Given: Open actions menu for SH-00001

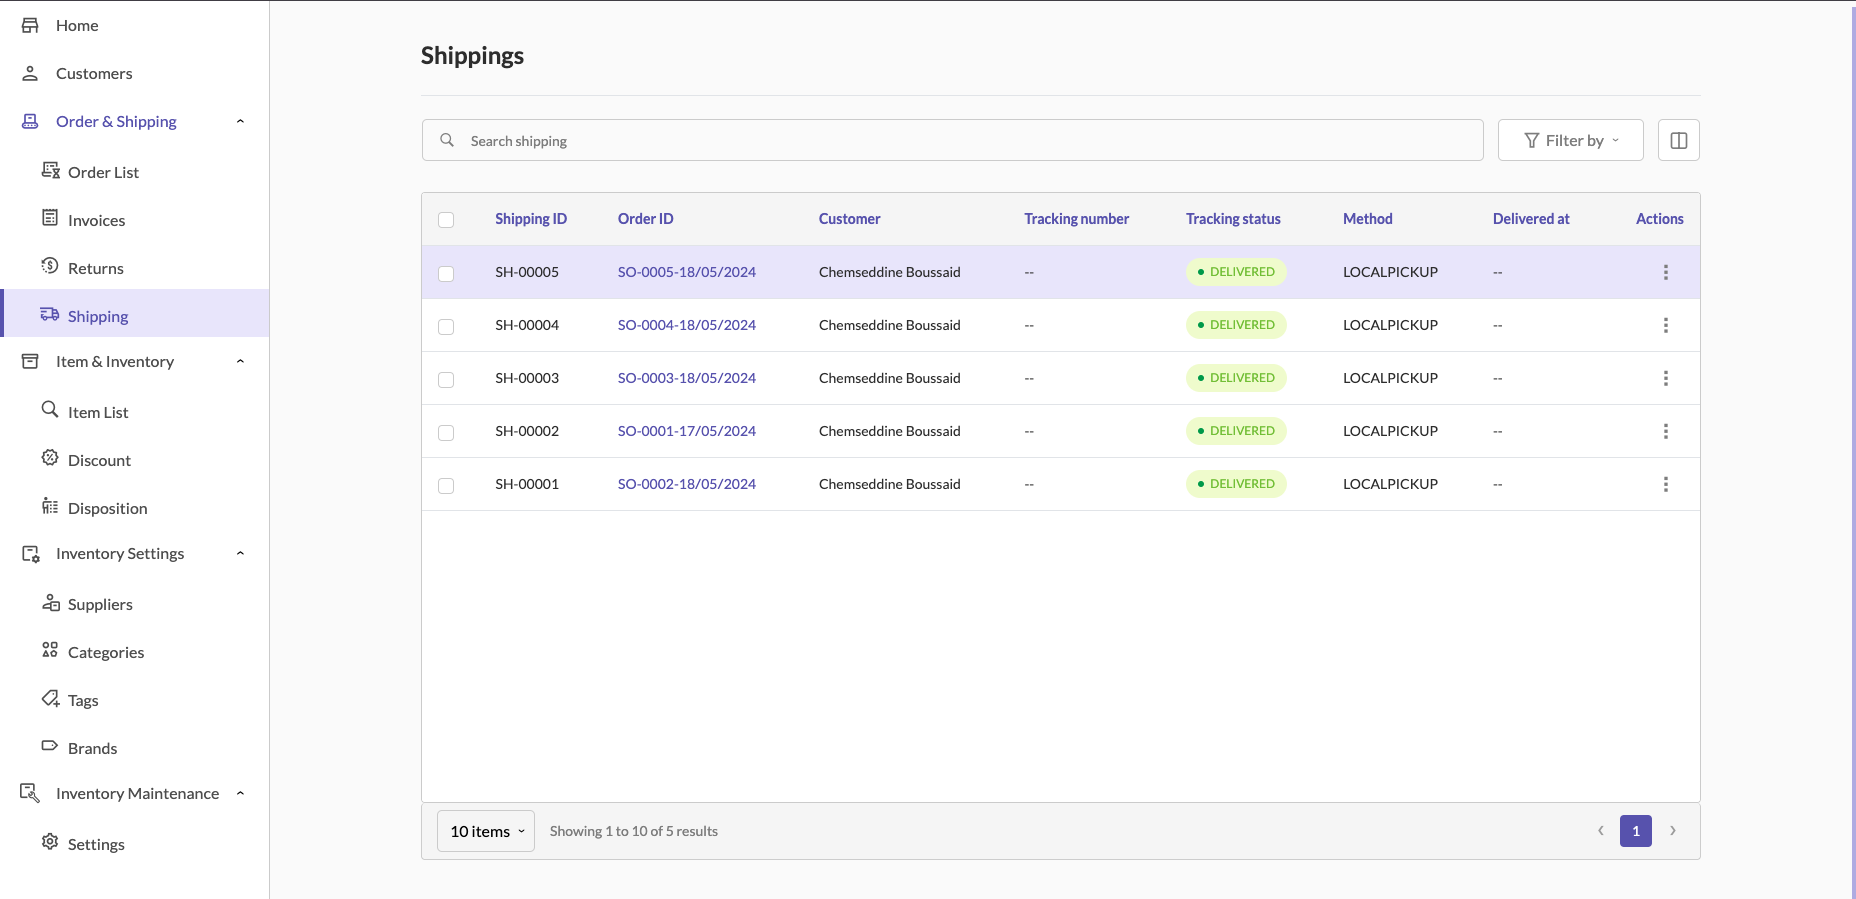Looking at the screenshot, I should pos(1666,484).
